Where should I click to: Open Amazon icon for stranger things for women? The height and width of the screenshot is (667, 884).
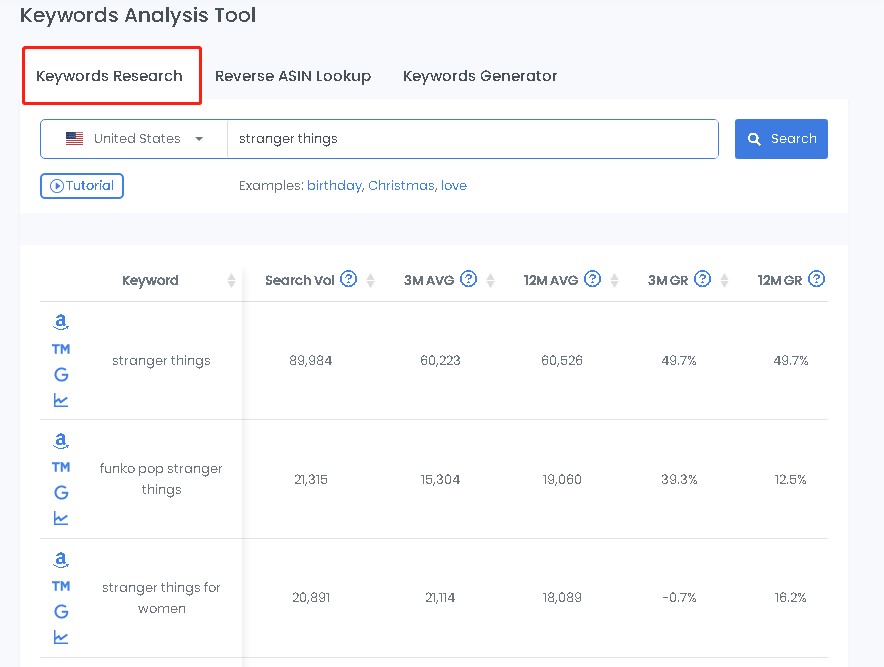[x=61, y=559]
